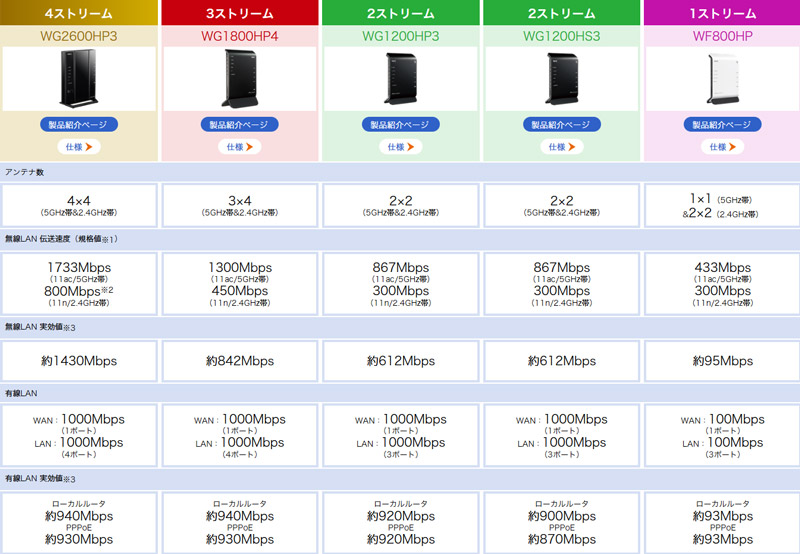
Task: Click the WG1200HP3 router image
Action: click(401, 79)
